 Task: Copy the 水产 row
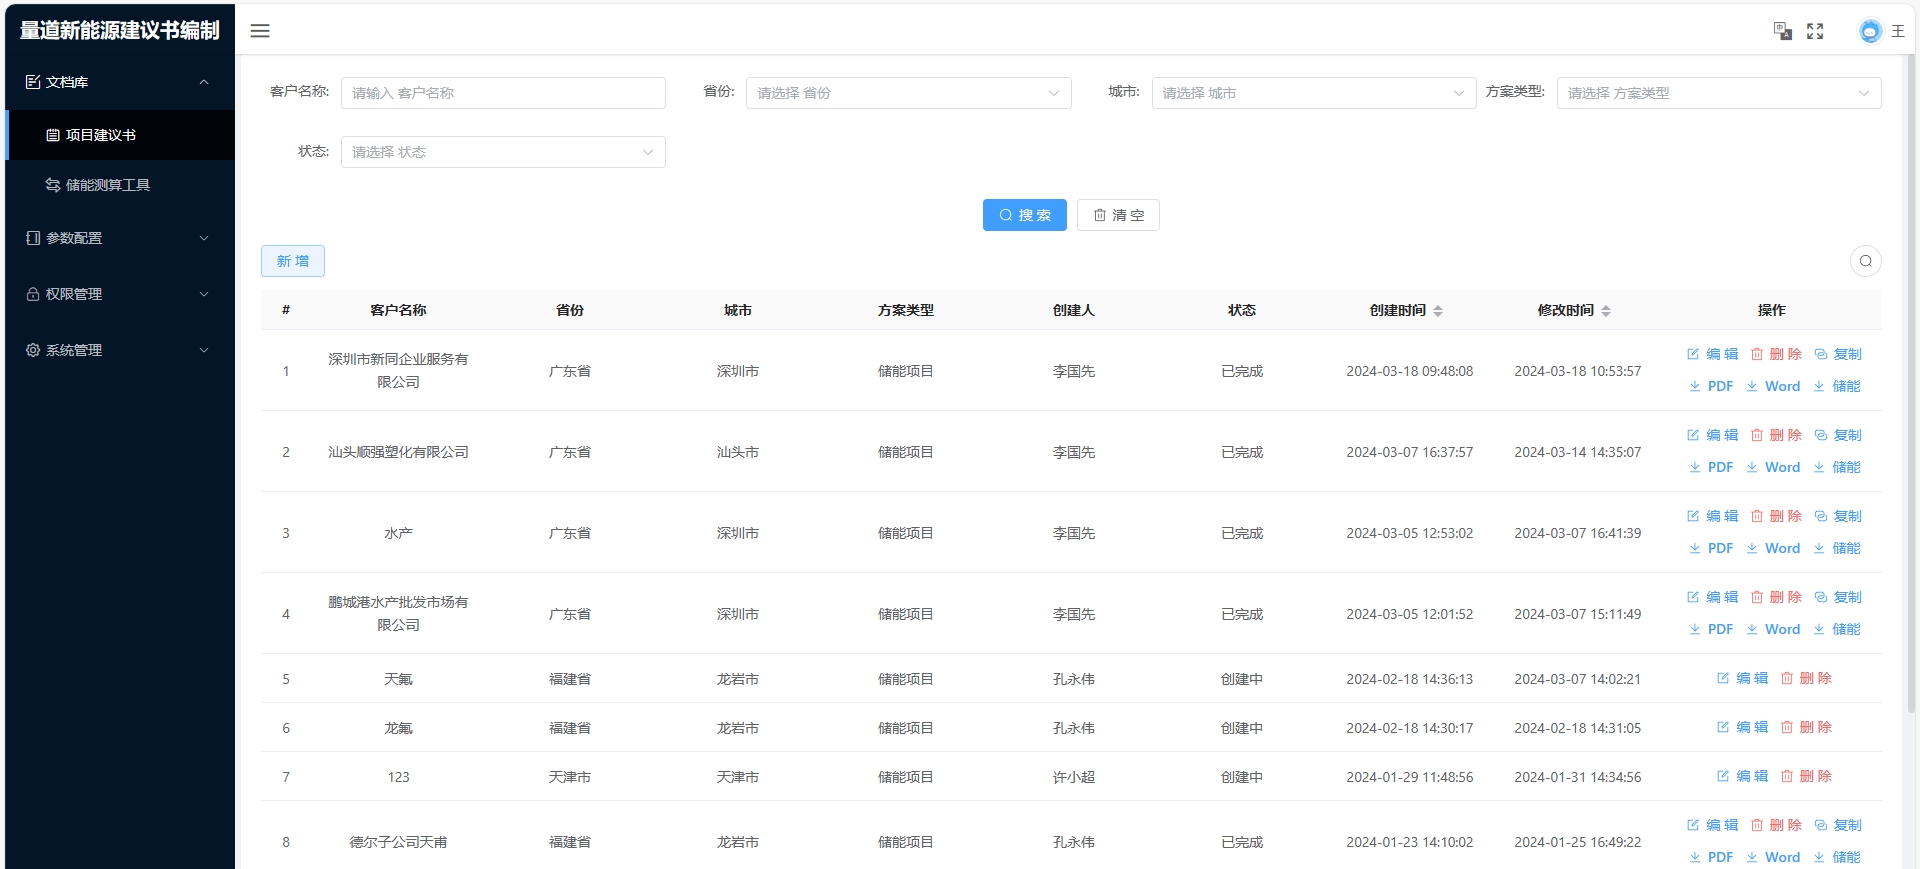(1838, 516)
